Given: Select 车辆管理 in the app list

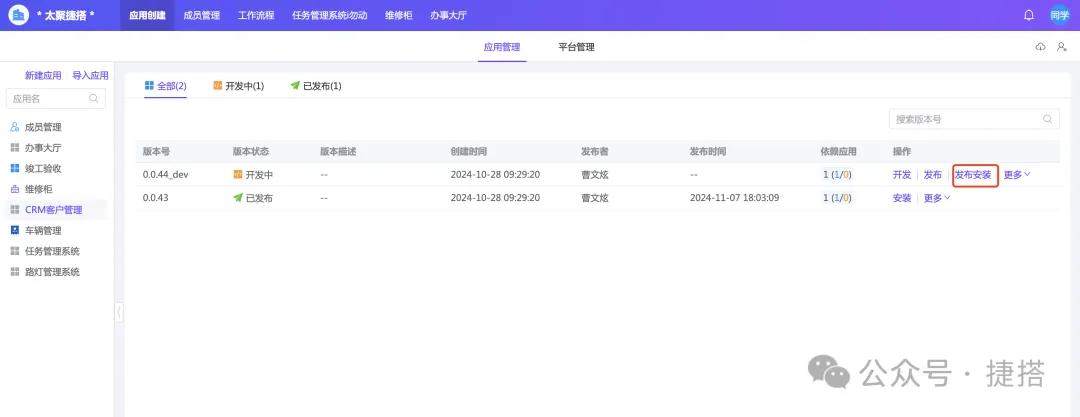Looking at the screenshot, I should tap(43, 230).
